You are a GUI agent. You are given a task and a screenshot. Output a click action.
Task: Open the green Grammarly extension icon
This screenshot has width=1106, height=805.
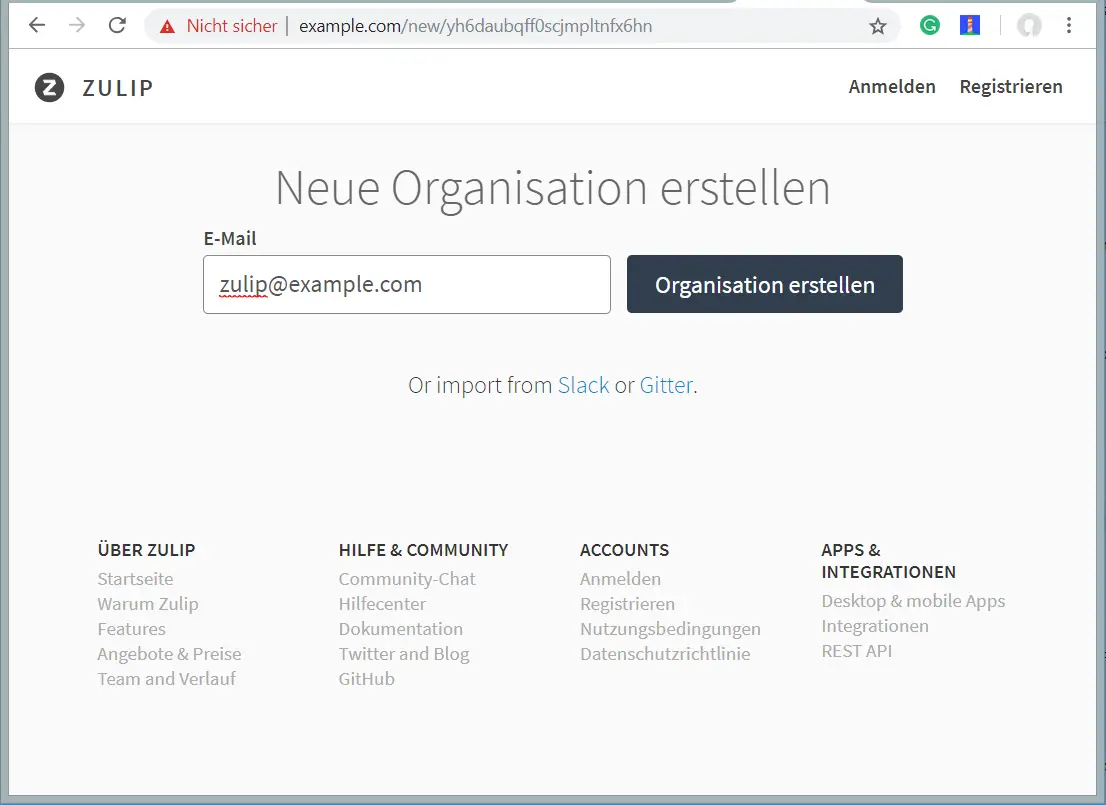930,26
